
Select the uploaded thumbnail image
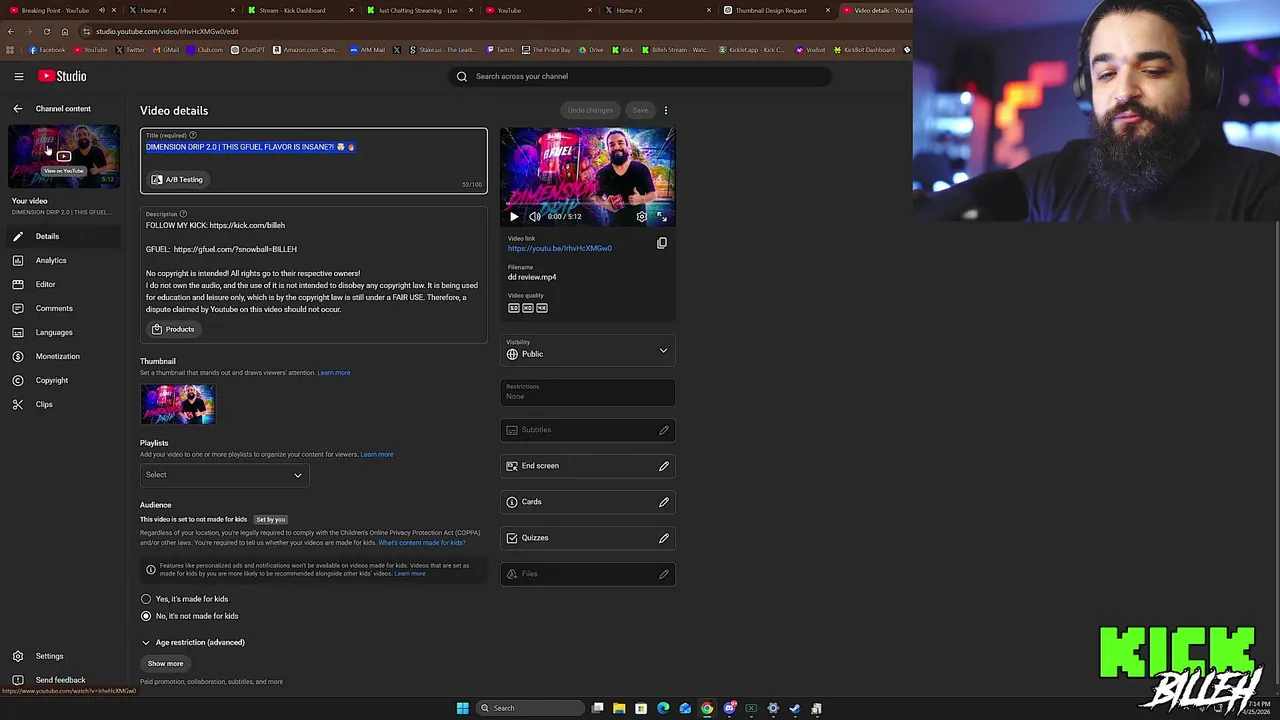point(178,405)
